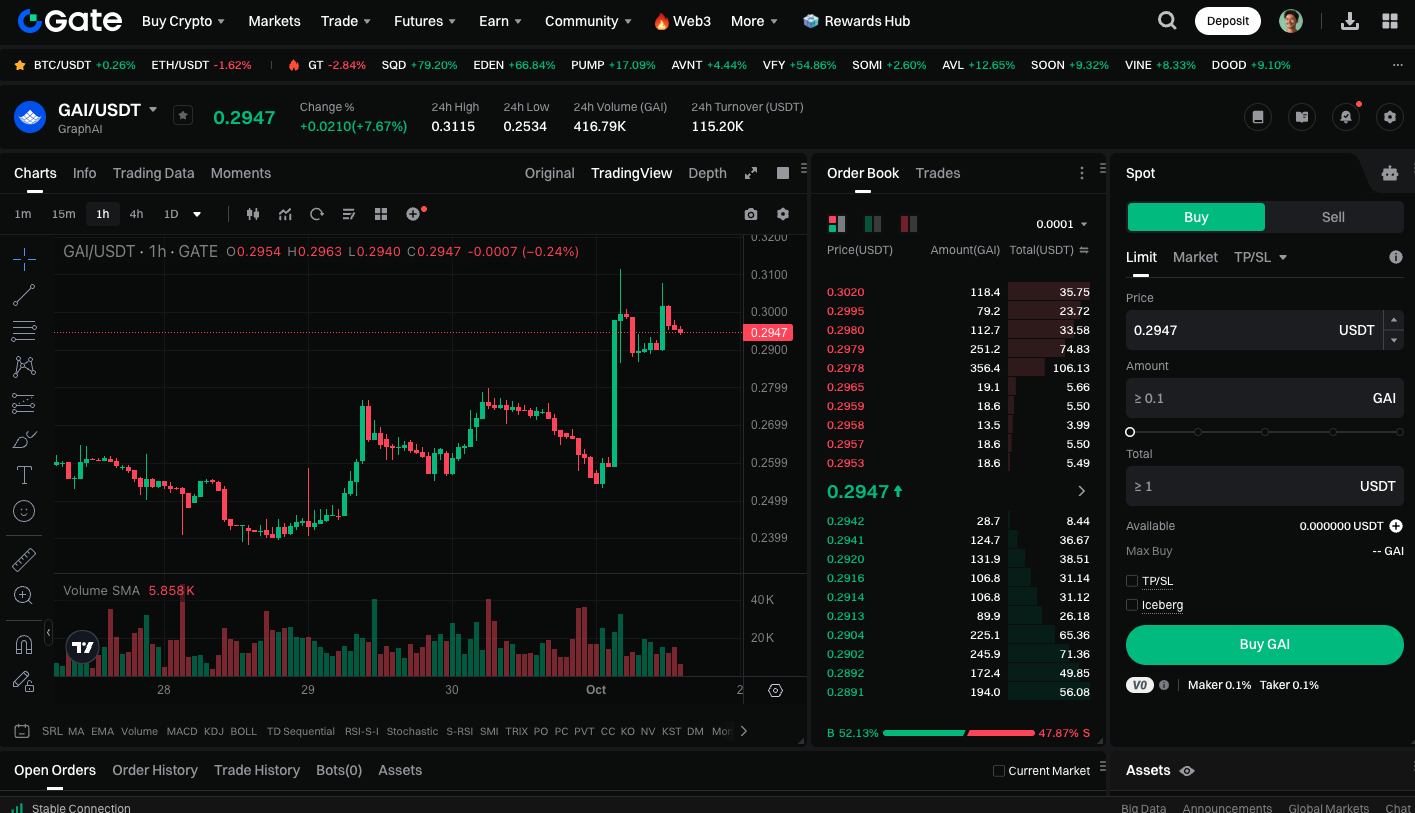Open the app download icon
The width and height of the screenshot is (1415, 813).
tap(1349, 21)
